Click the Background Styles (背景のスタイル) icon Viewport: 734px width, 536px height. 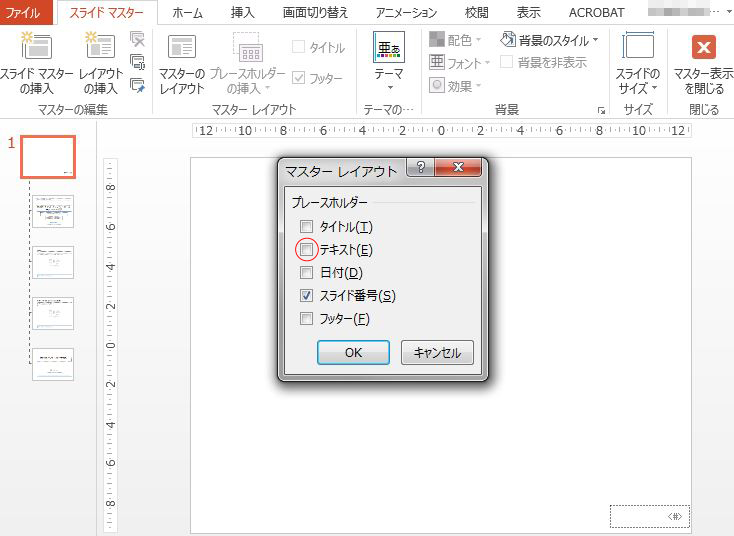[x=508, y=39]
